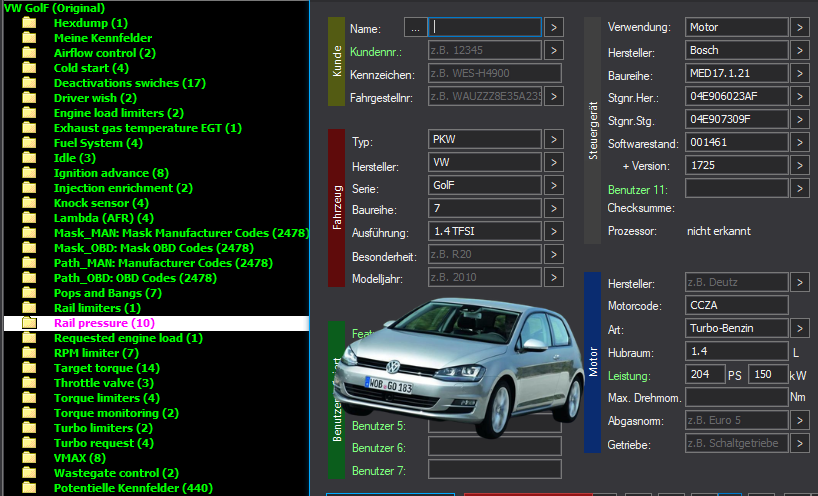Open Target torque (14) folder

[107, 368]
